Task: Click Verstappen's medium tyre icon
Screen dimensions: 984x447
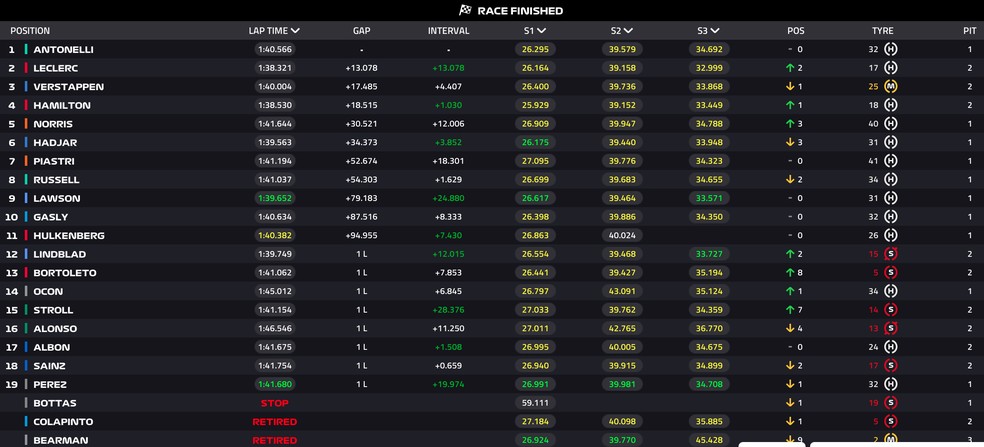Action: click(x=890, y=87)
